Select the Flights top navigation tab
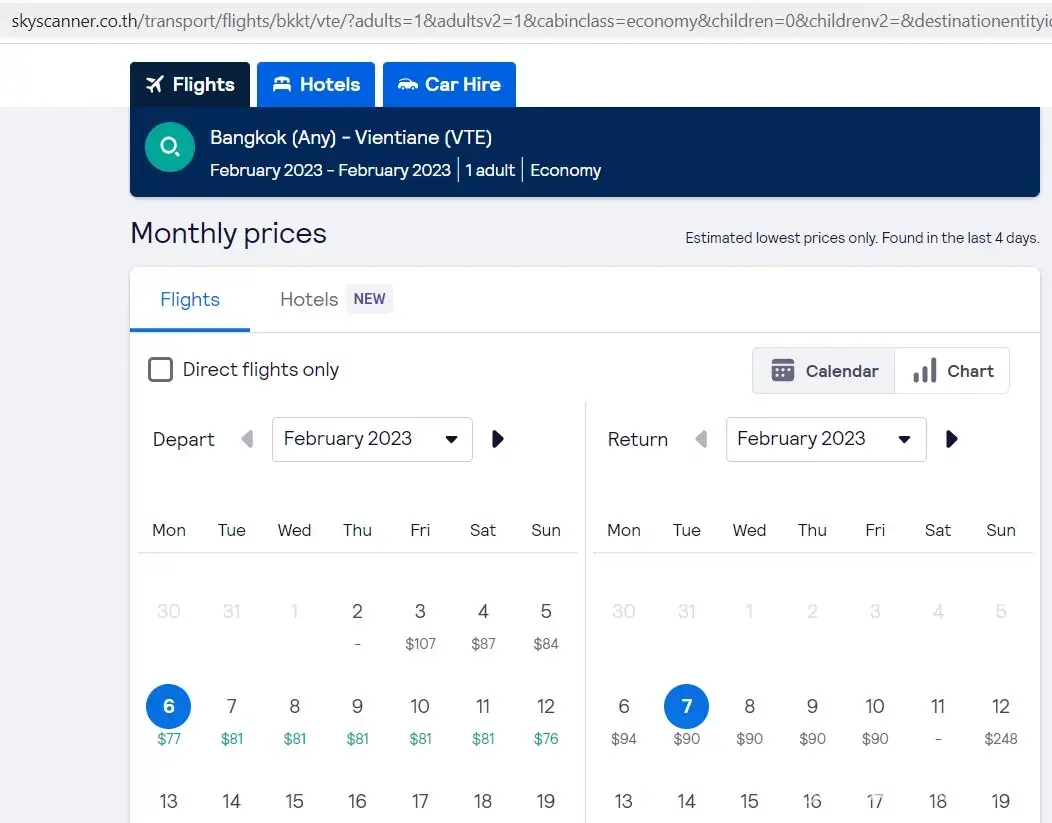1052x823 pixels. [190, 85]
